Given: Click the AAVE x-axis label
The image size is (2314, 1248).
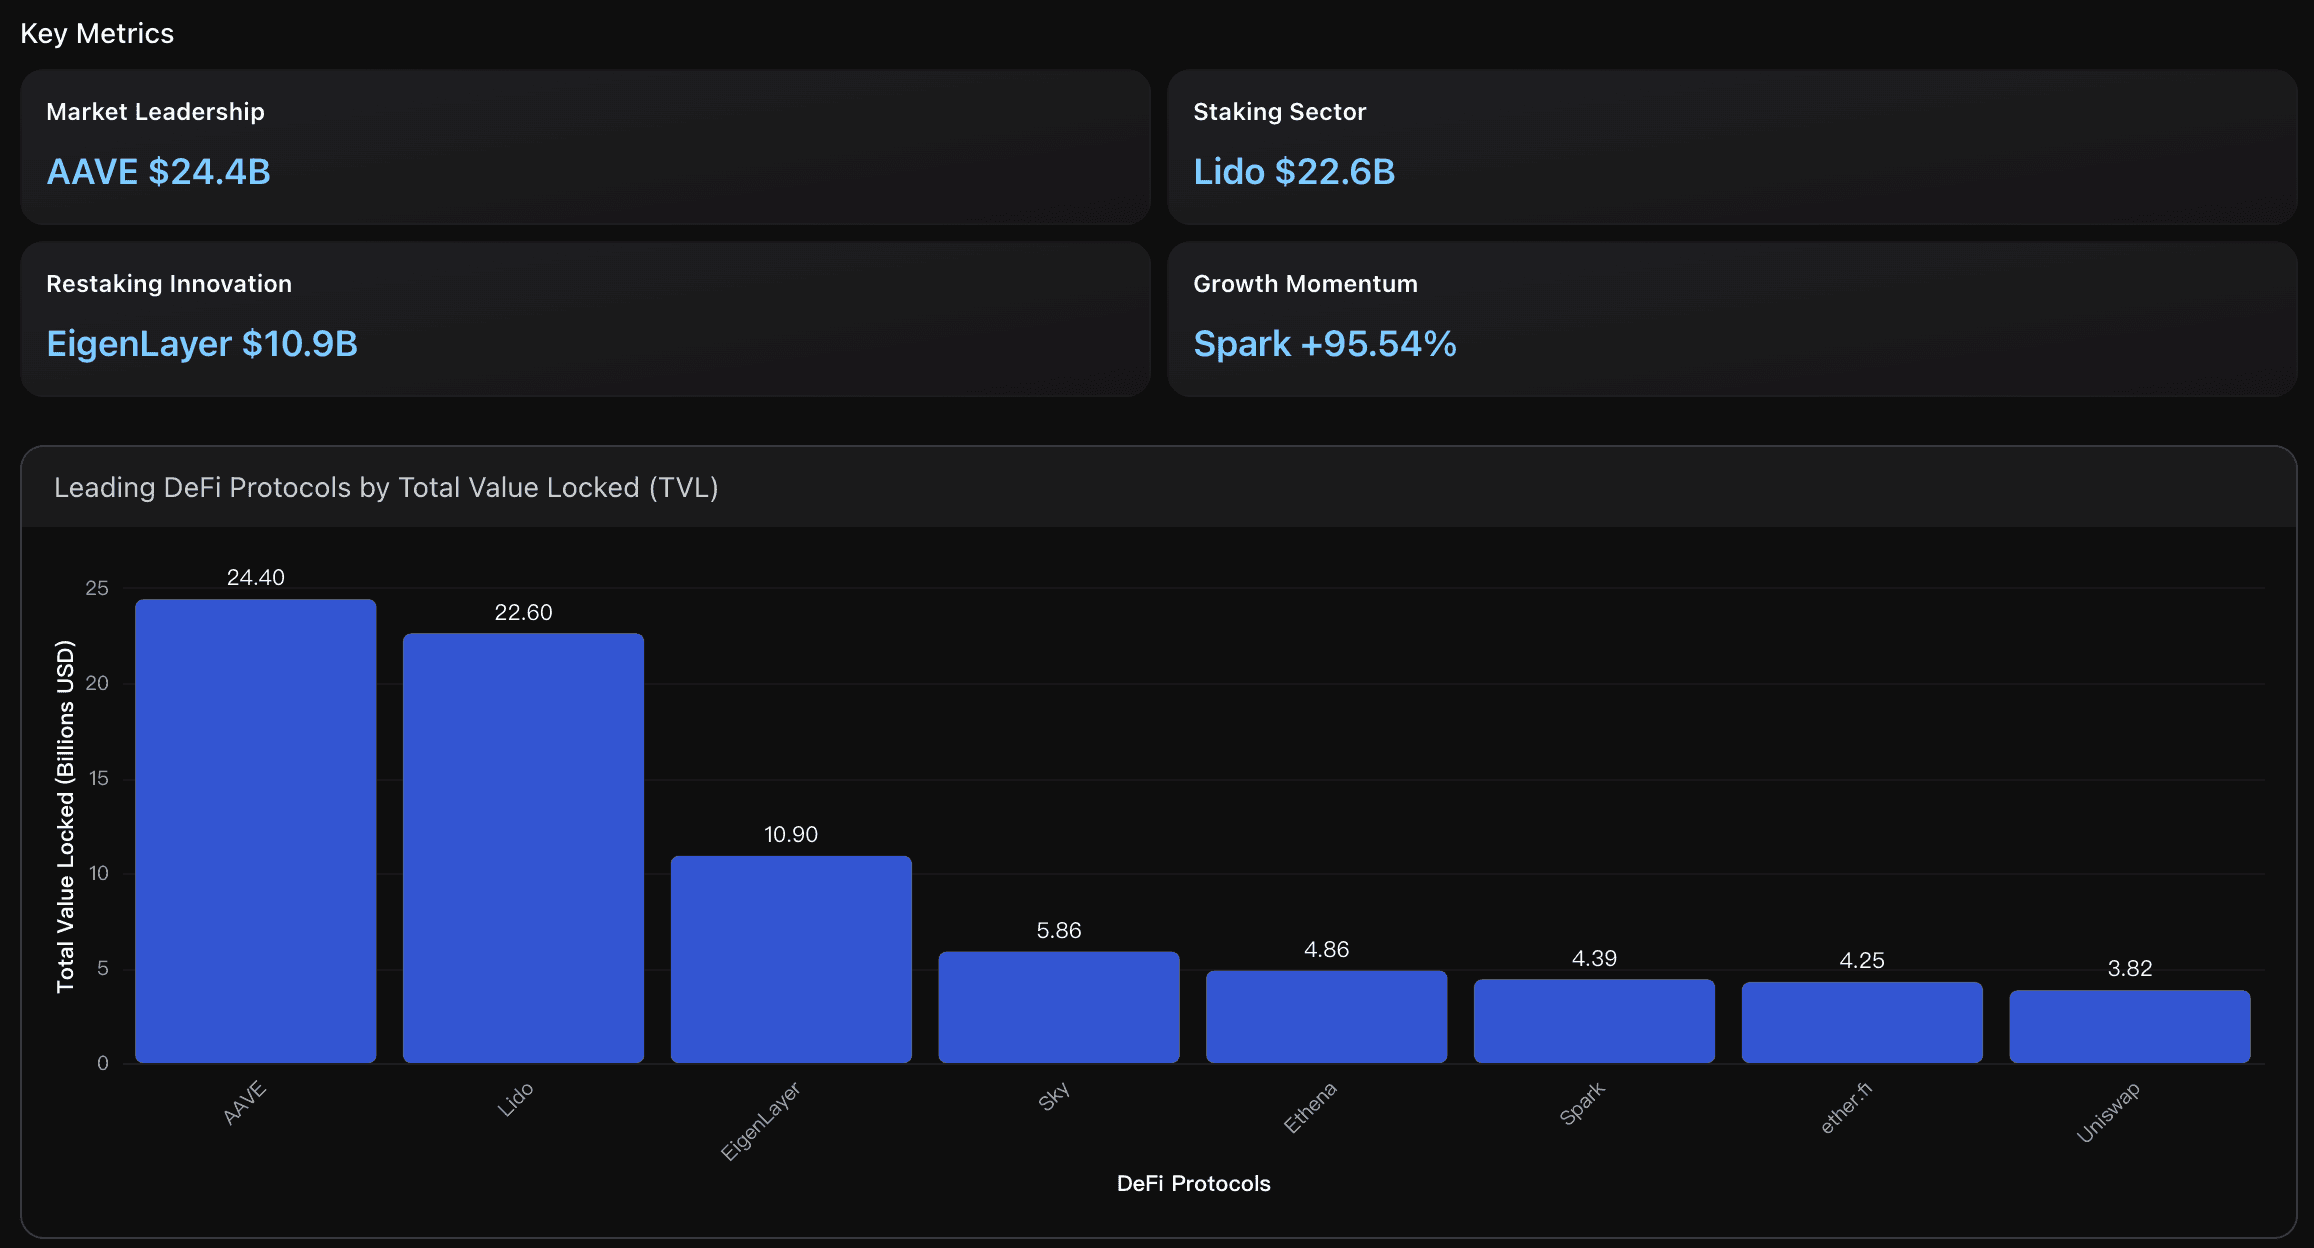Looking at the screenshot, I should tap(245, 1103).
